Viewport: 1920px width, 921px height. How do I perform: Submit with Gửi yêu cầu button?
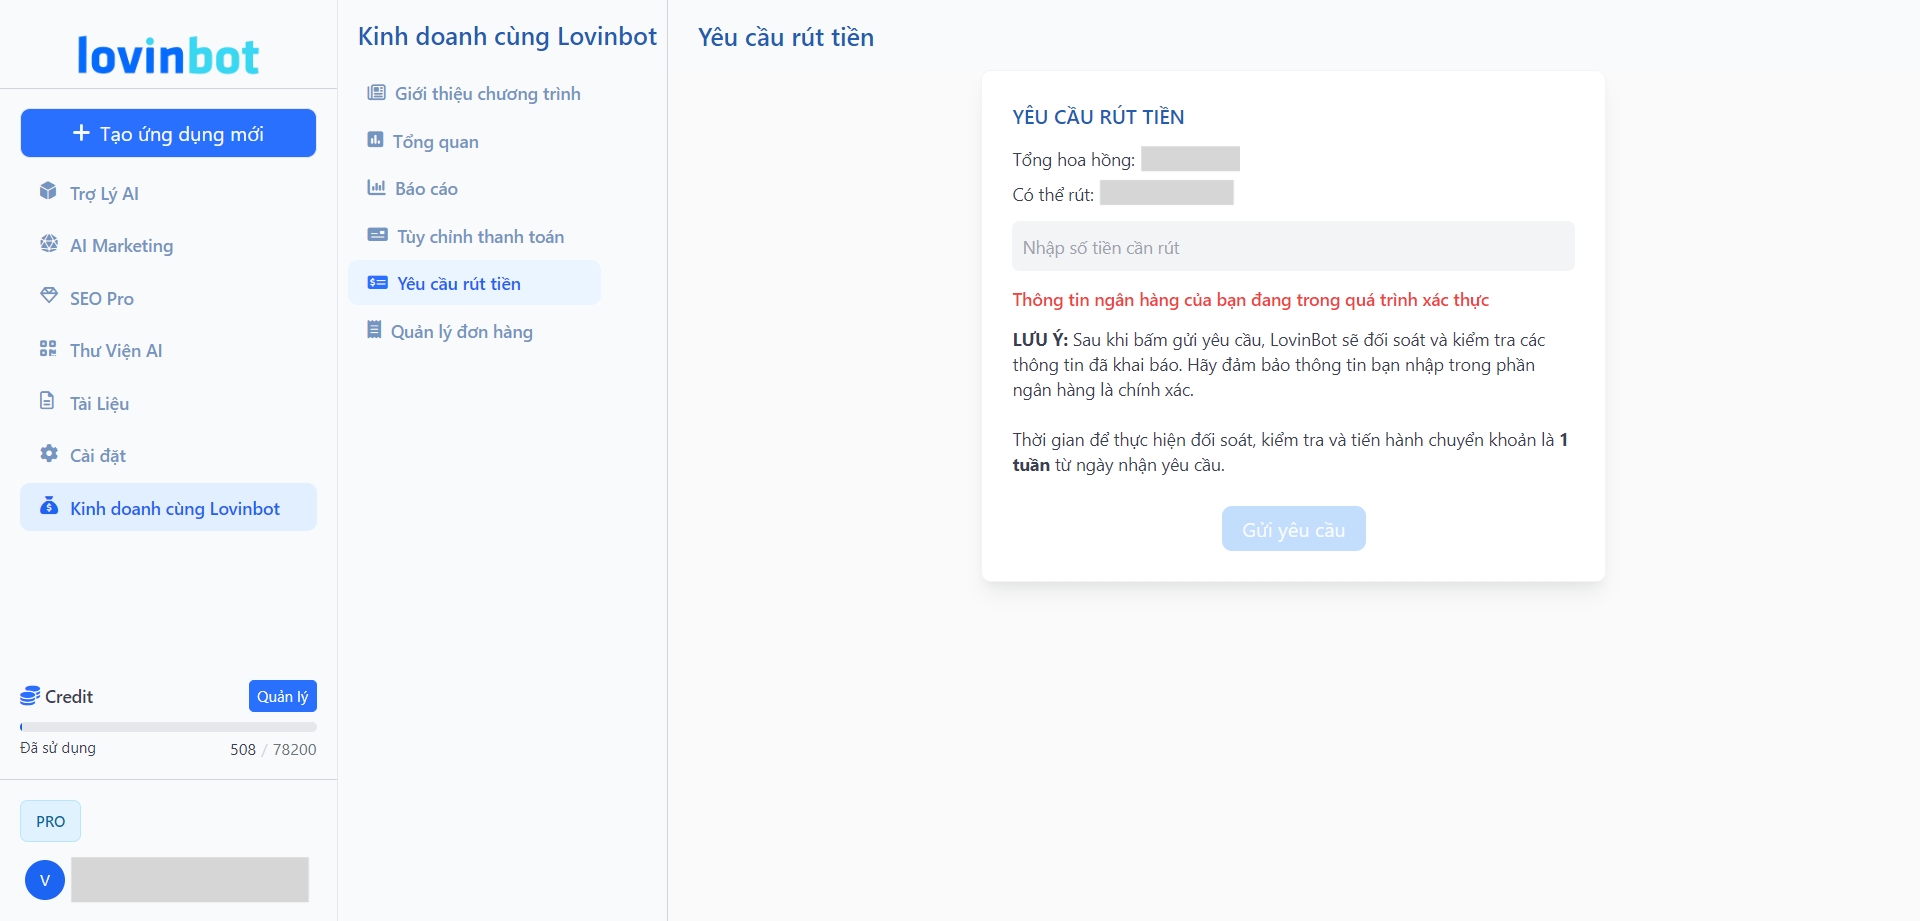[1293, 529]
